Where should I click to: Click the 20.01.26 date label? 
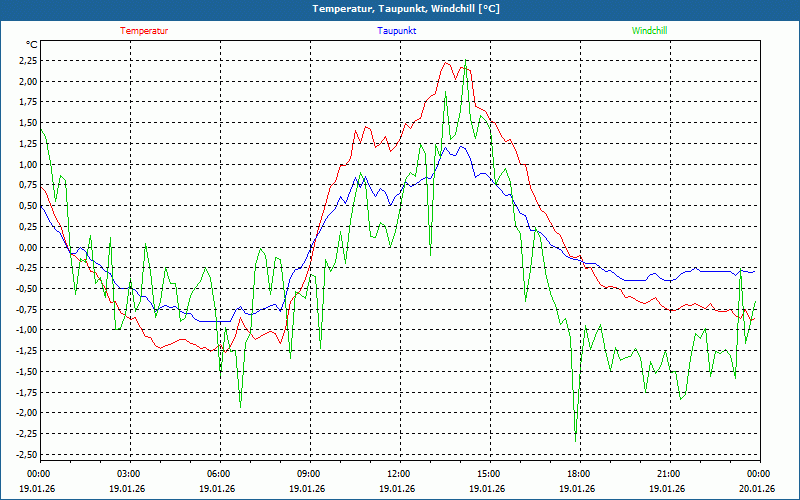tap(757, 489)
